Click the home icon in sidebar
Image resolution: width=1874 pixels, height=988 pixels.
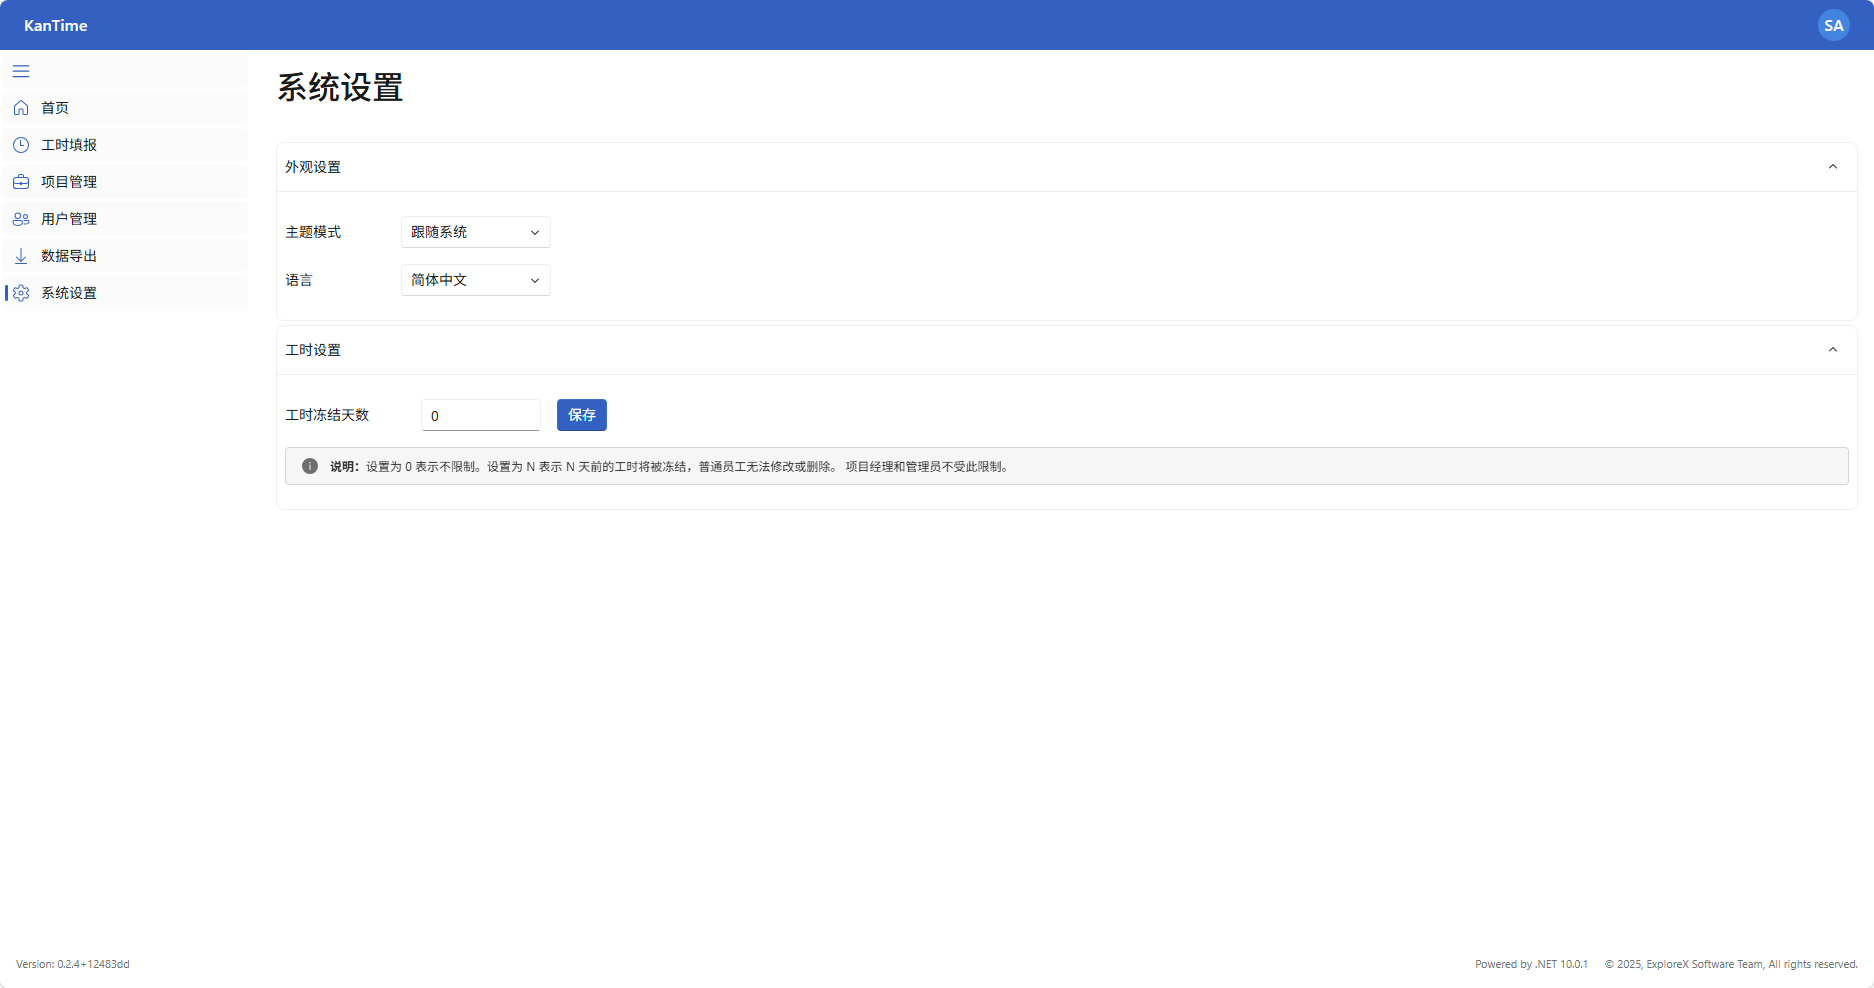21,108
